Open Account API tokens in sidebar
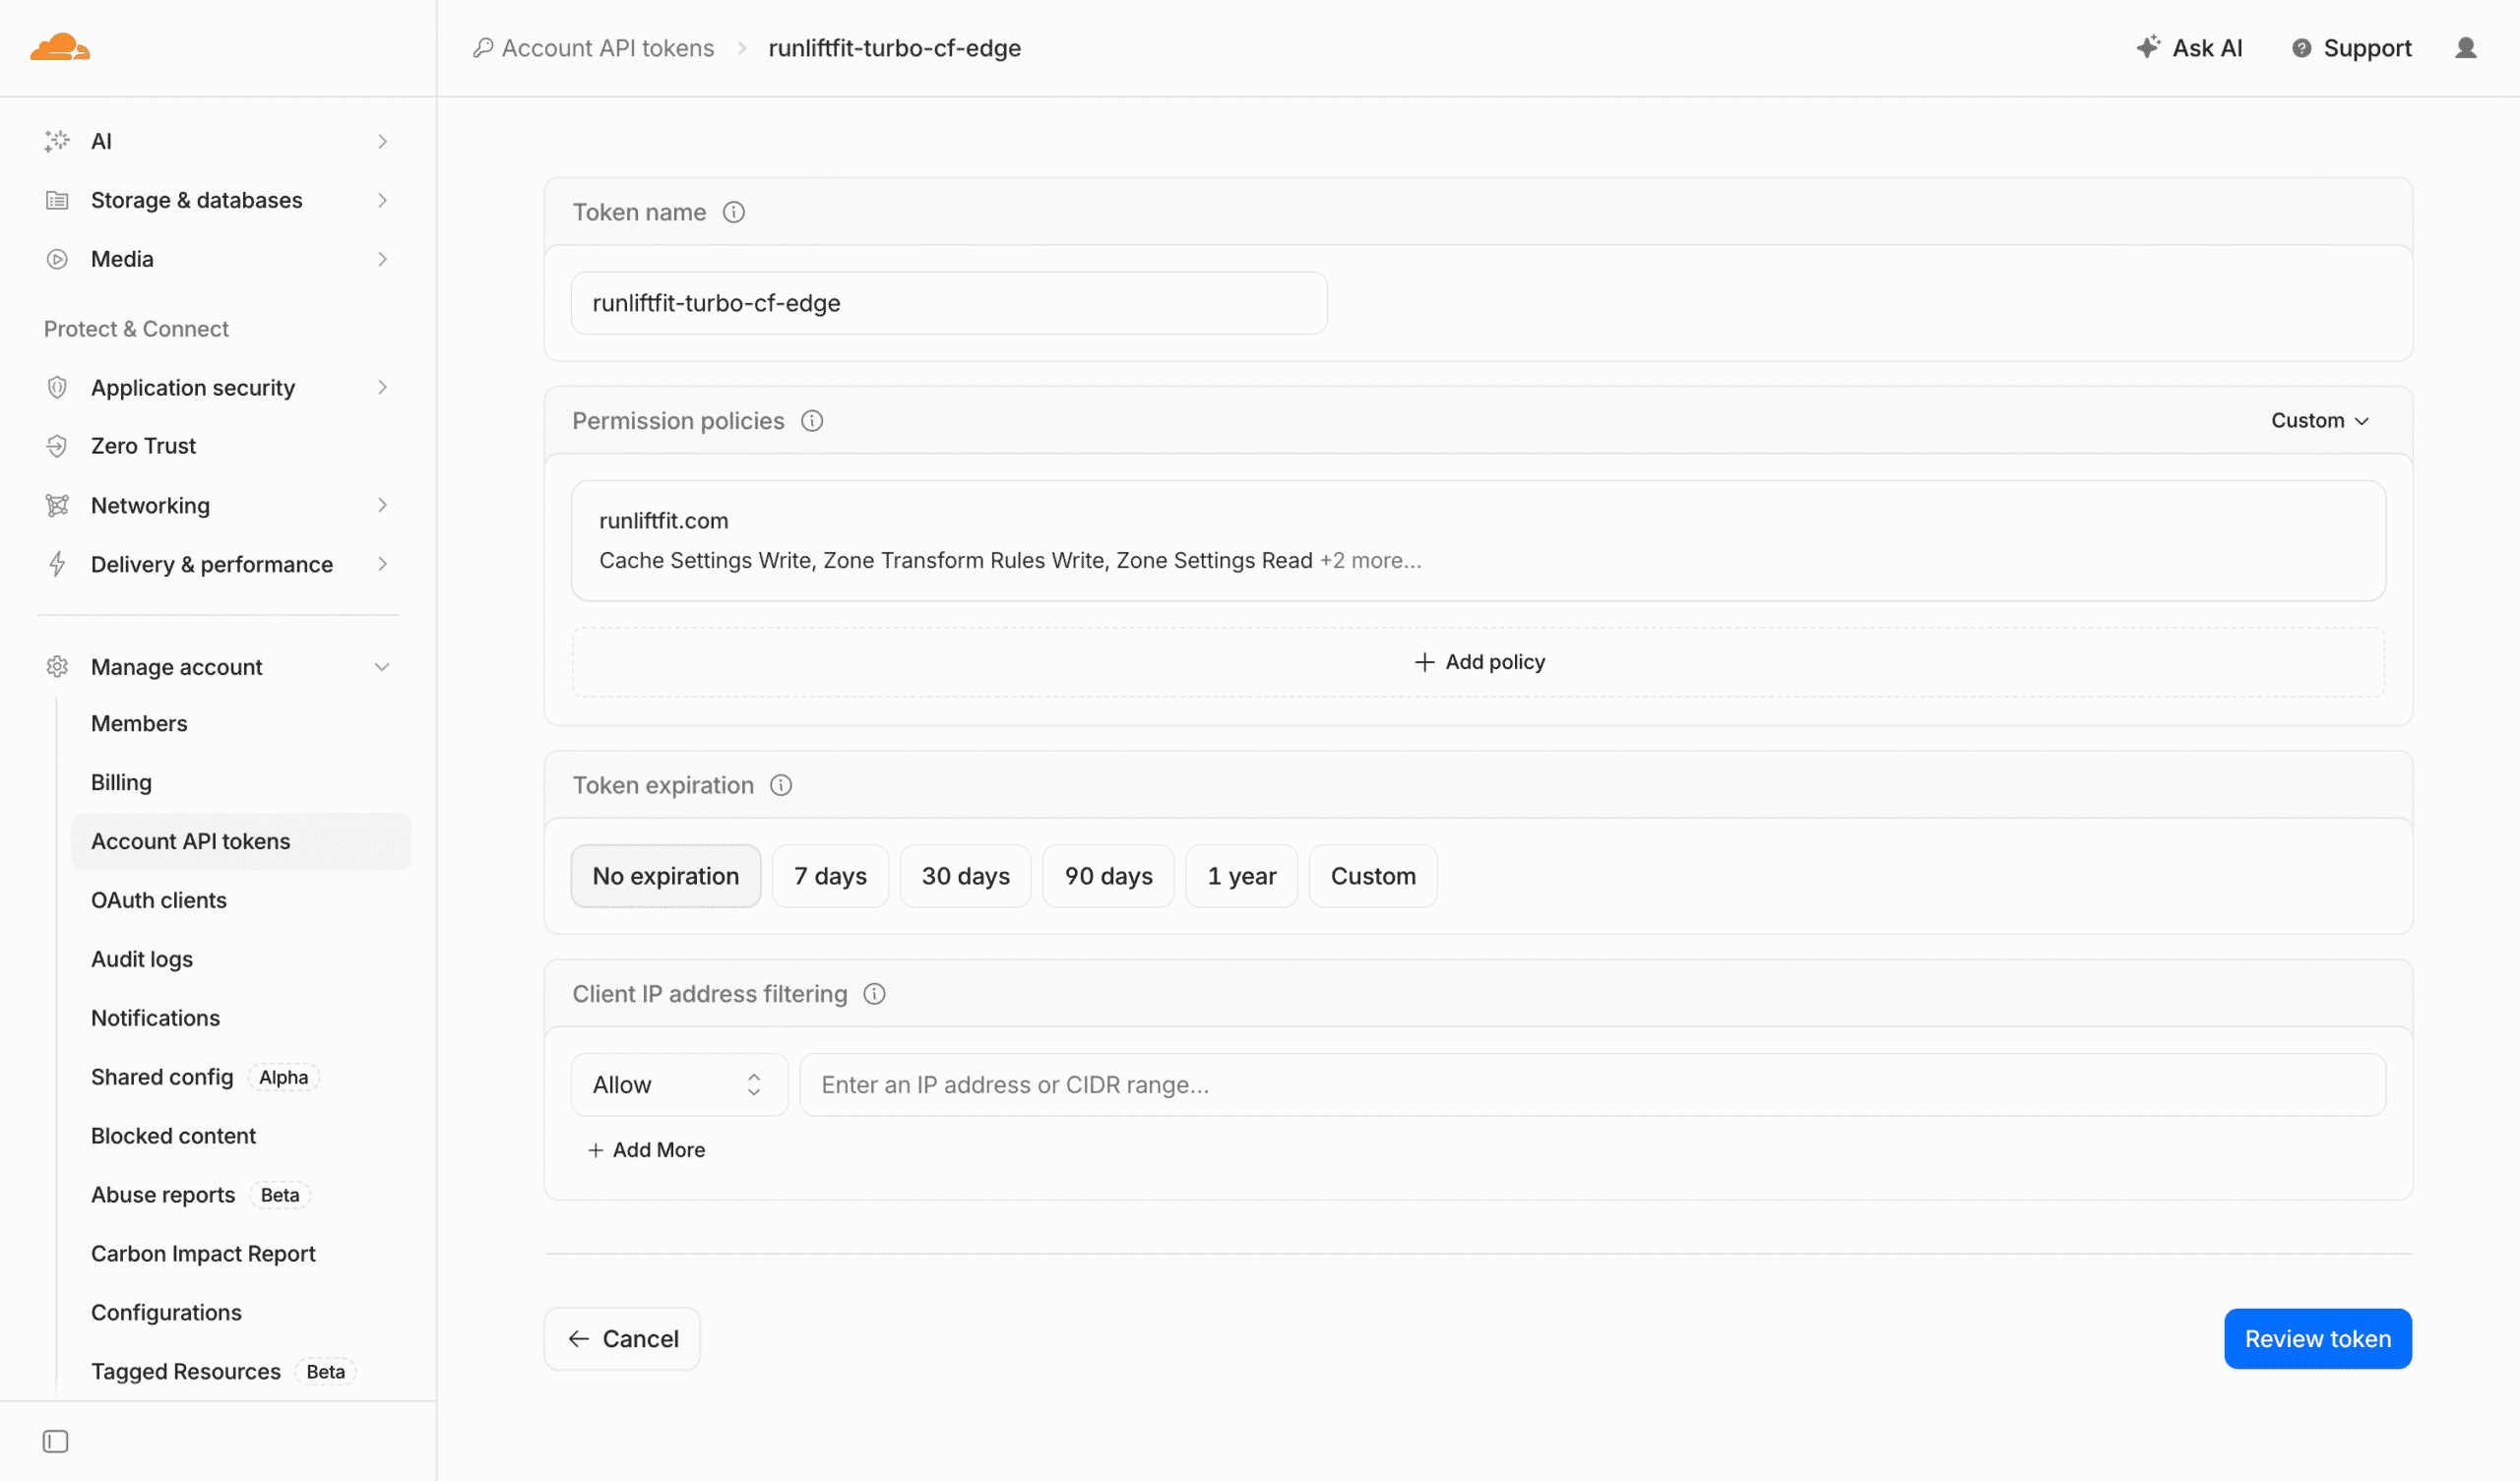Image resolution: width=2520 pixels, height=1481 pixels. coord(241,841)
